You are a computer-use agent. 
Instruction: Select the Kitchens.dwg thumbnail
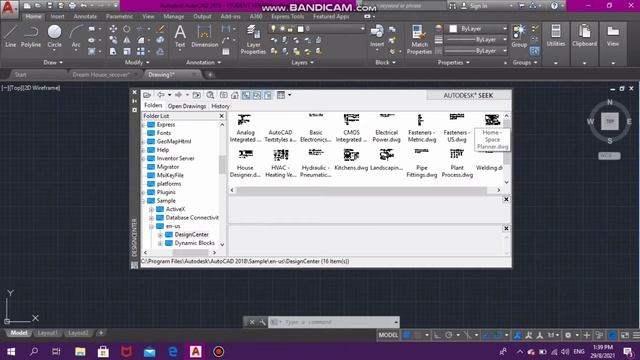click(351, 160)
